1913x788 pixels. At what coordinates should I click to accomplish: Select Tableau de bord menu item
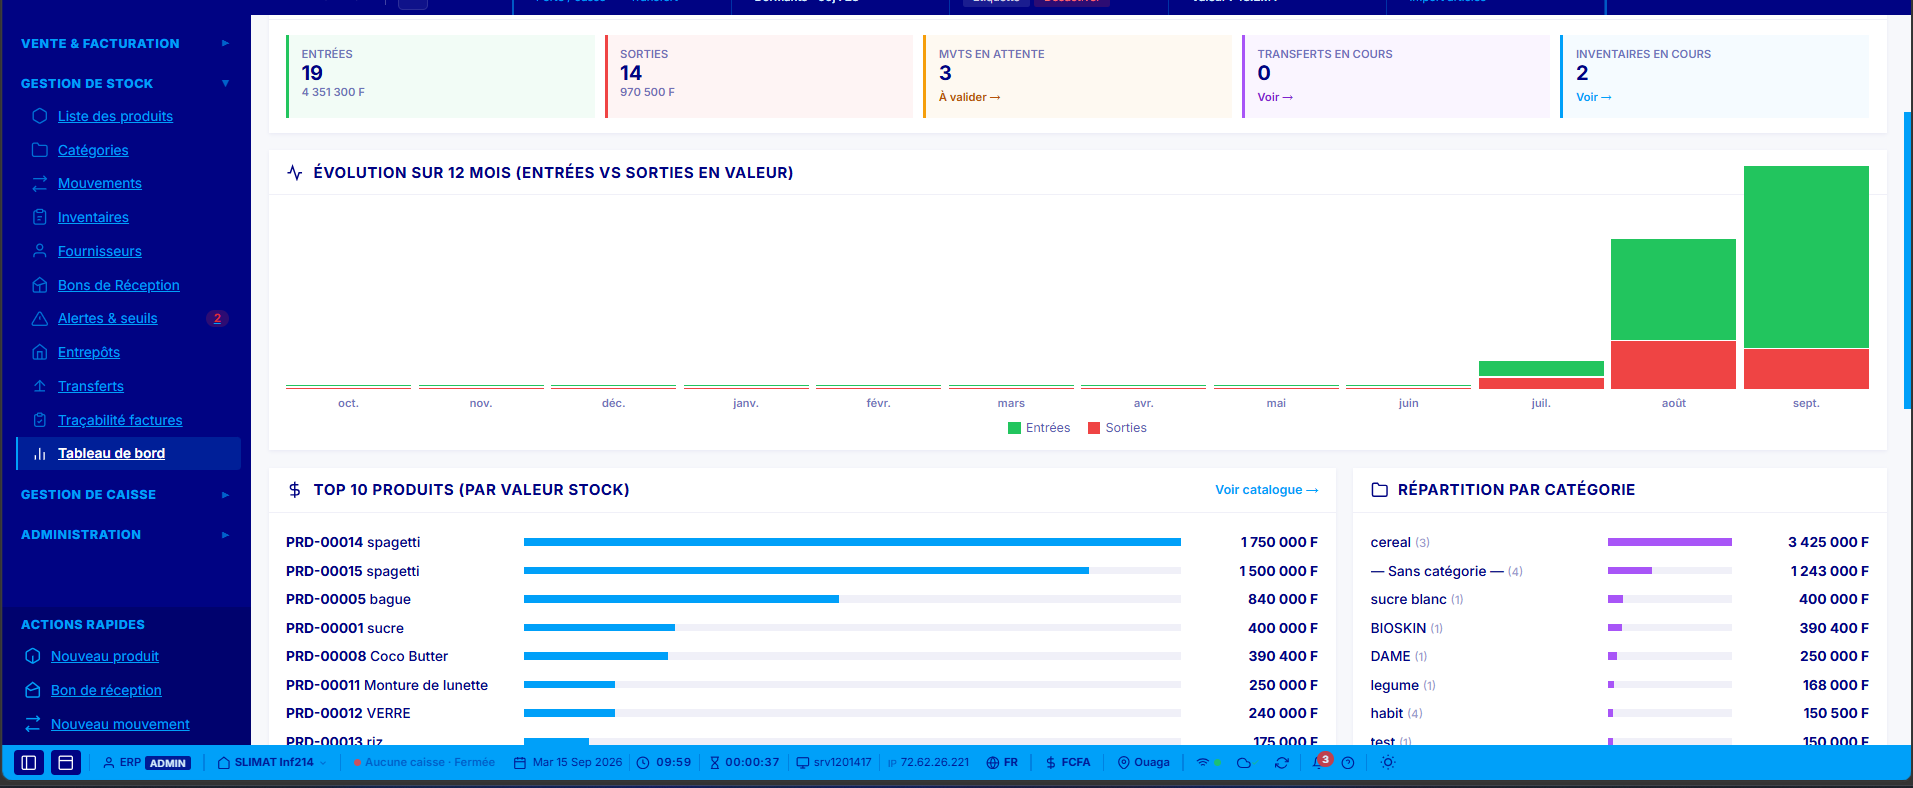pos(129,453)
